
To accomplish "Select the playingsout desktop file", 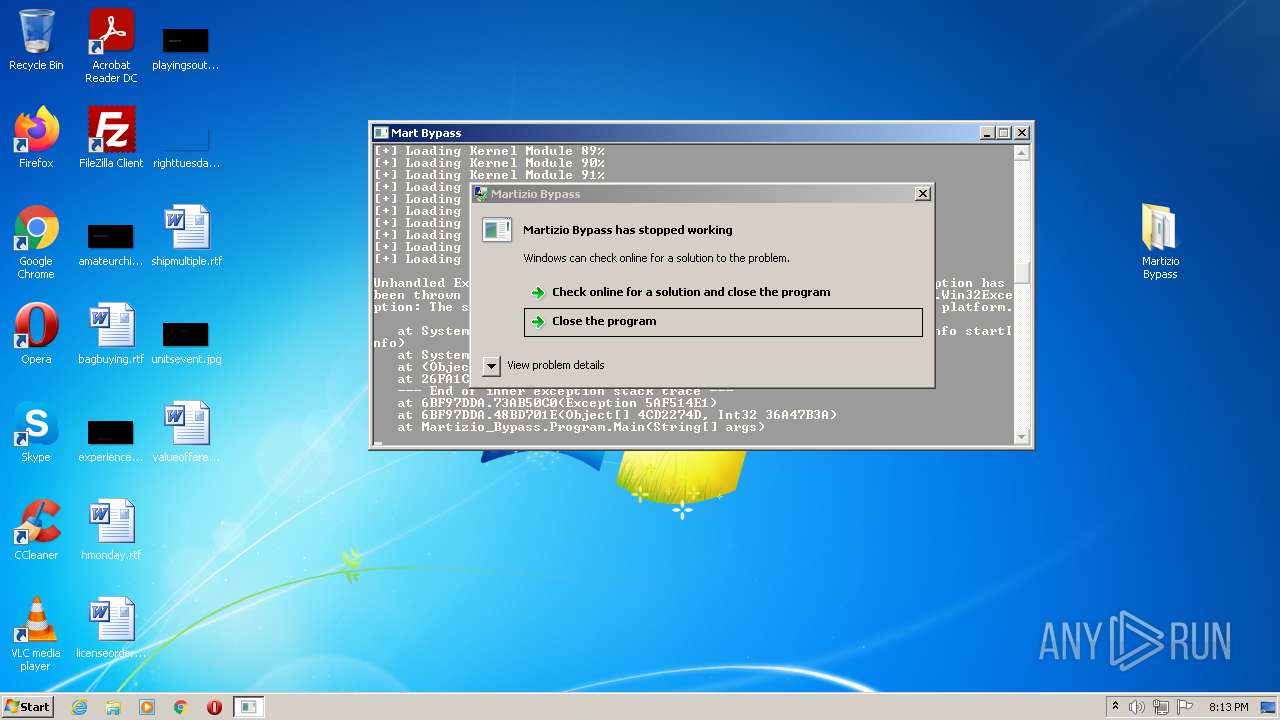I will (186, 48).
